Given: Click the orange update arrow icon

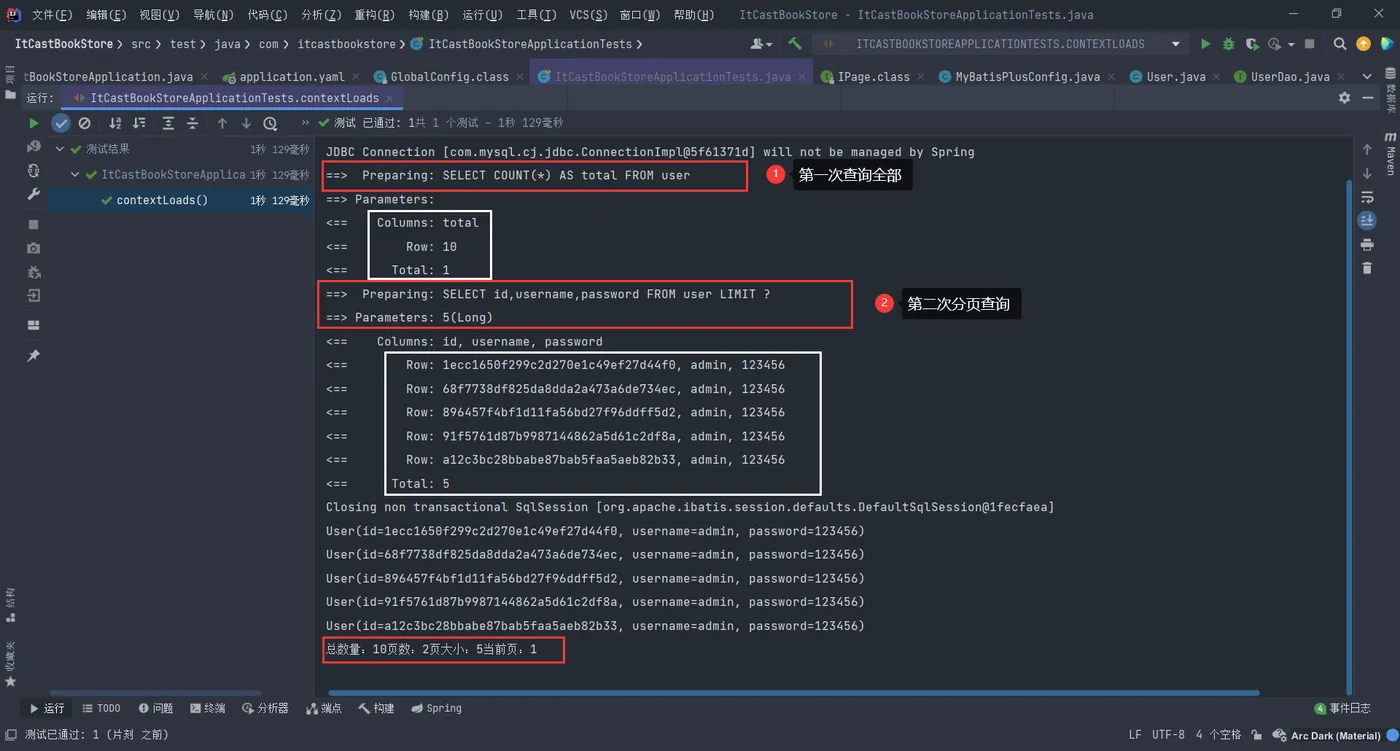Looking at the screenshot, I should (x=1363, y=44).
